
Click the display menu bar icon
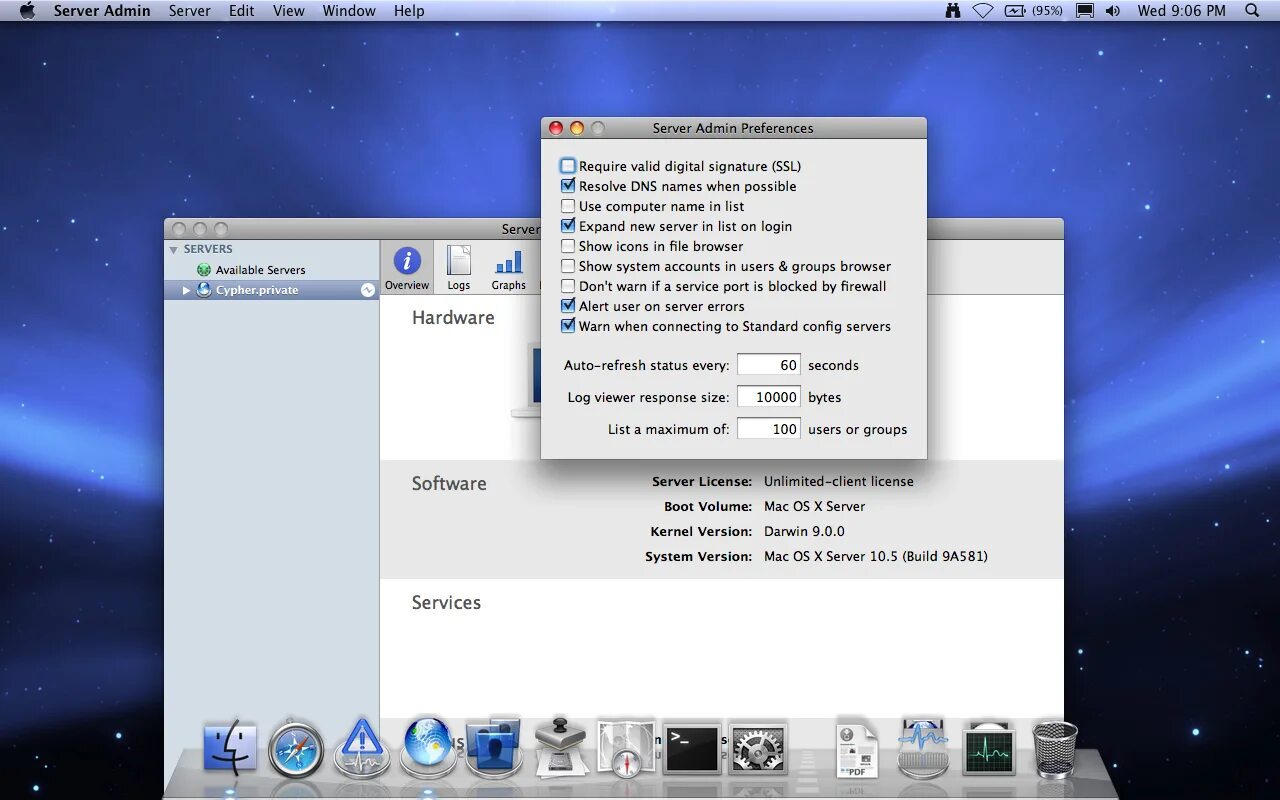coord(1084,11)
